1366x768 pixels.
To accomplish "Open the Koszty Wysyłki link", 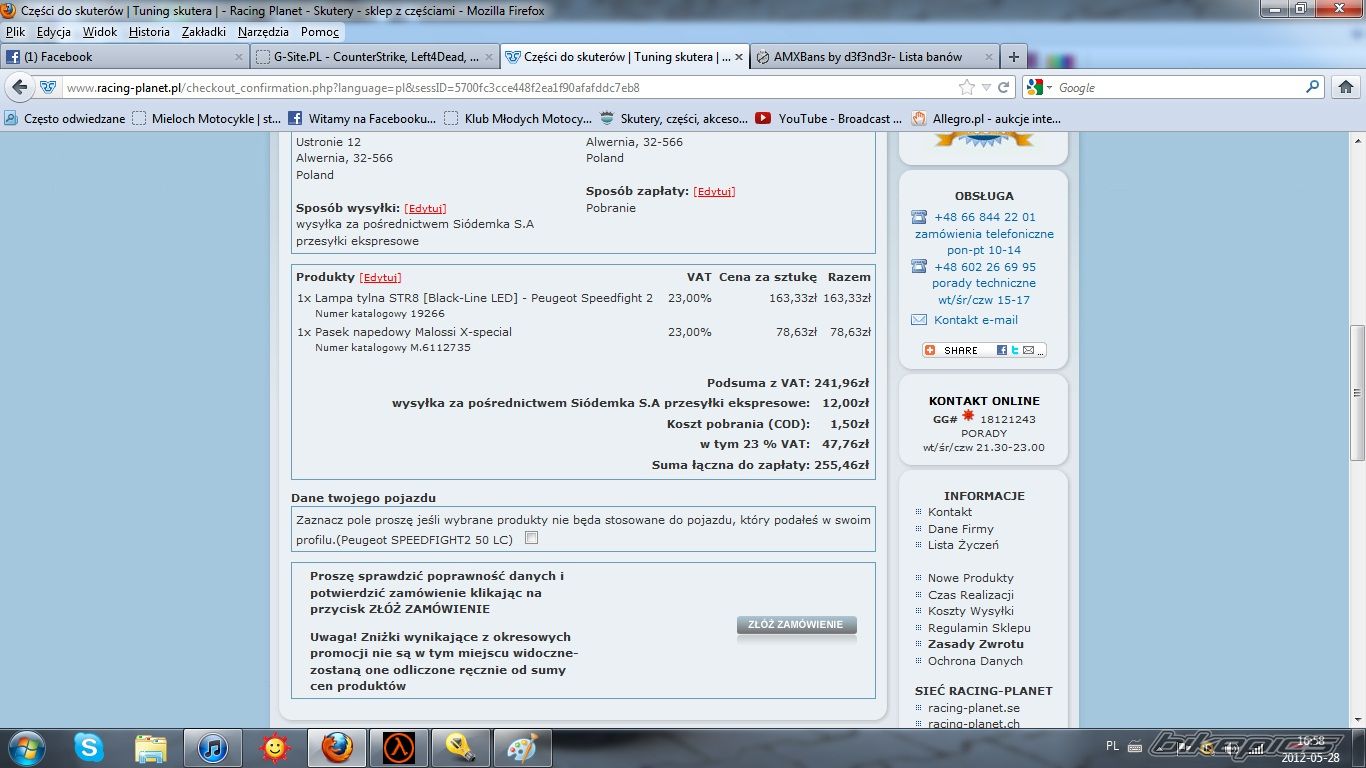I will click(x=971, y=611).
